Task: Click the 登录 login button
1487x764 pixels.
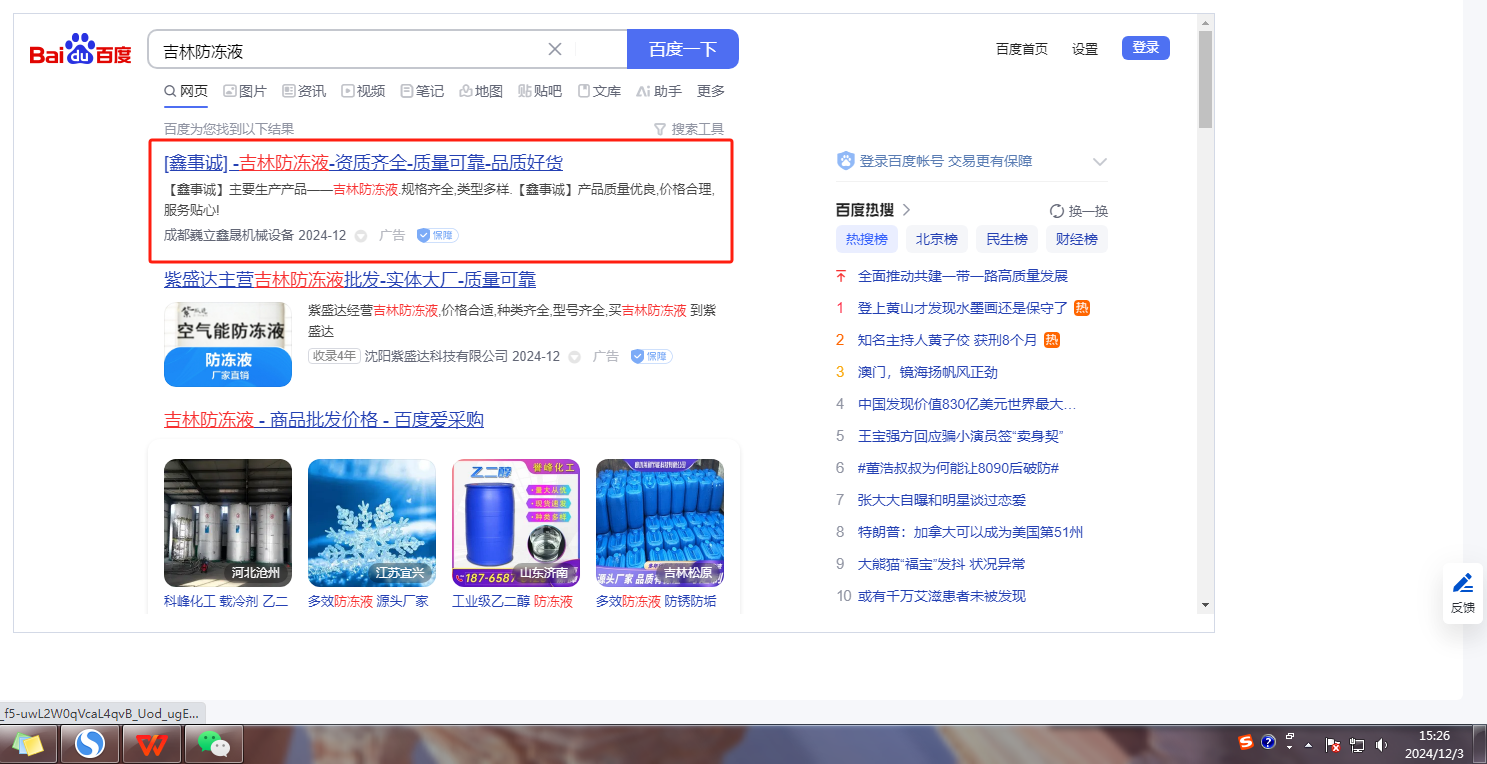Action: pyautogui.click(x=1146, y=48)
